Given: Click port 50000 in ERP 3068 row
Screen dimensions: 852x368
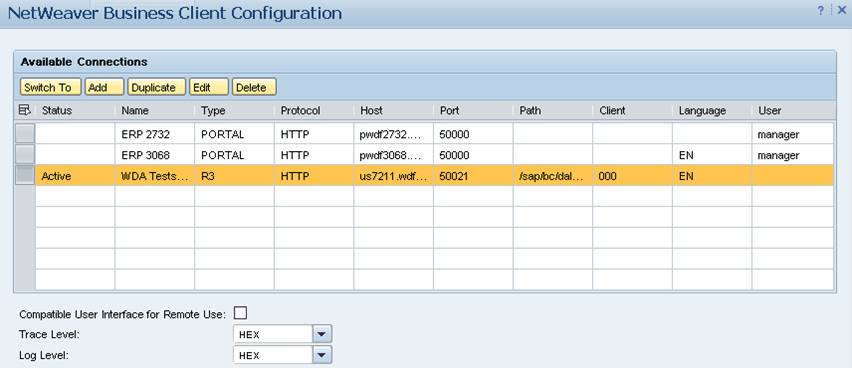Looking at the screenshot, I should [x=473, y=155].
